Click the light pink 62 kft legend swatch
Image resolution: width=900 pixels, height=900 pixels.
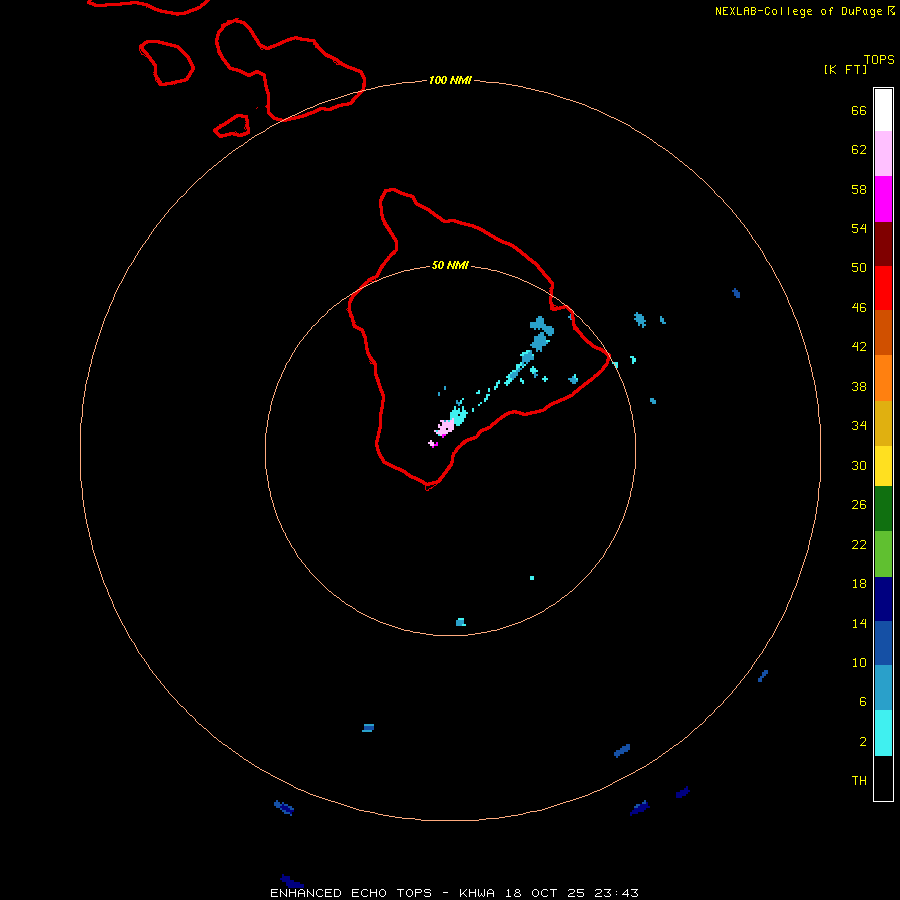tap(883, 154)
